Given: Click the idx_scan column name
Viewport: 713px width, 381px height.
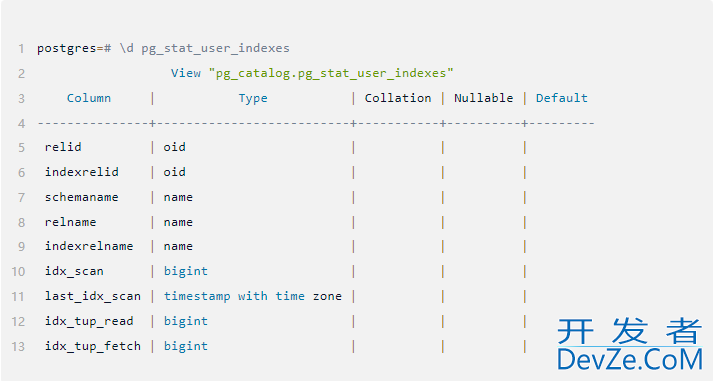Looking at the screenshot, I should click(74, 271).
